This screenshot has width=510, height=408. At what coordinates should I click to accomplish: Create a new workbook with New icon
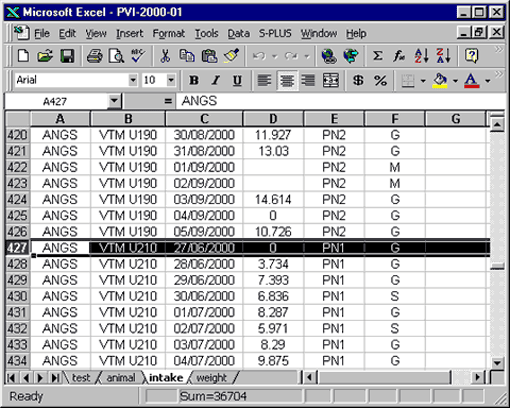point(23,56)
